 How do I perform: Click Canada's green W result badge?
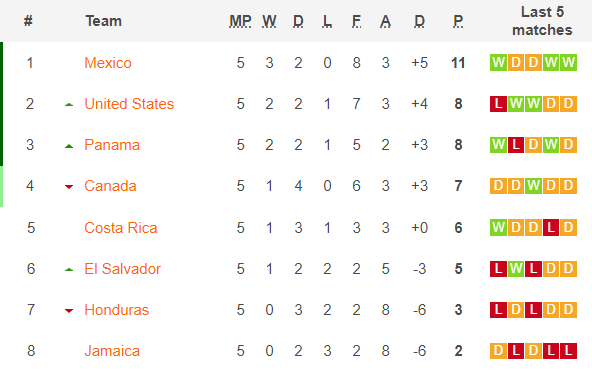pos(533,186)
